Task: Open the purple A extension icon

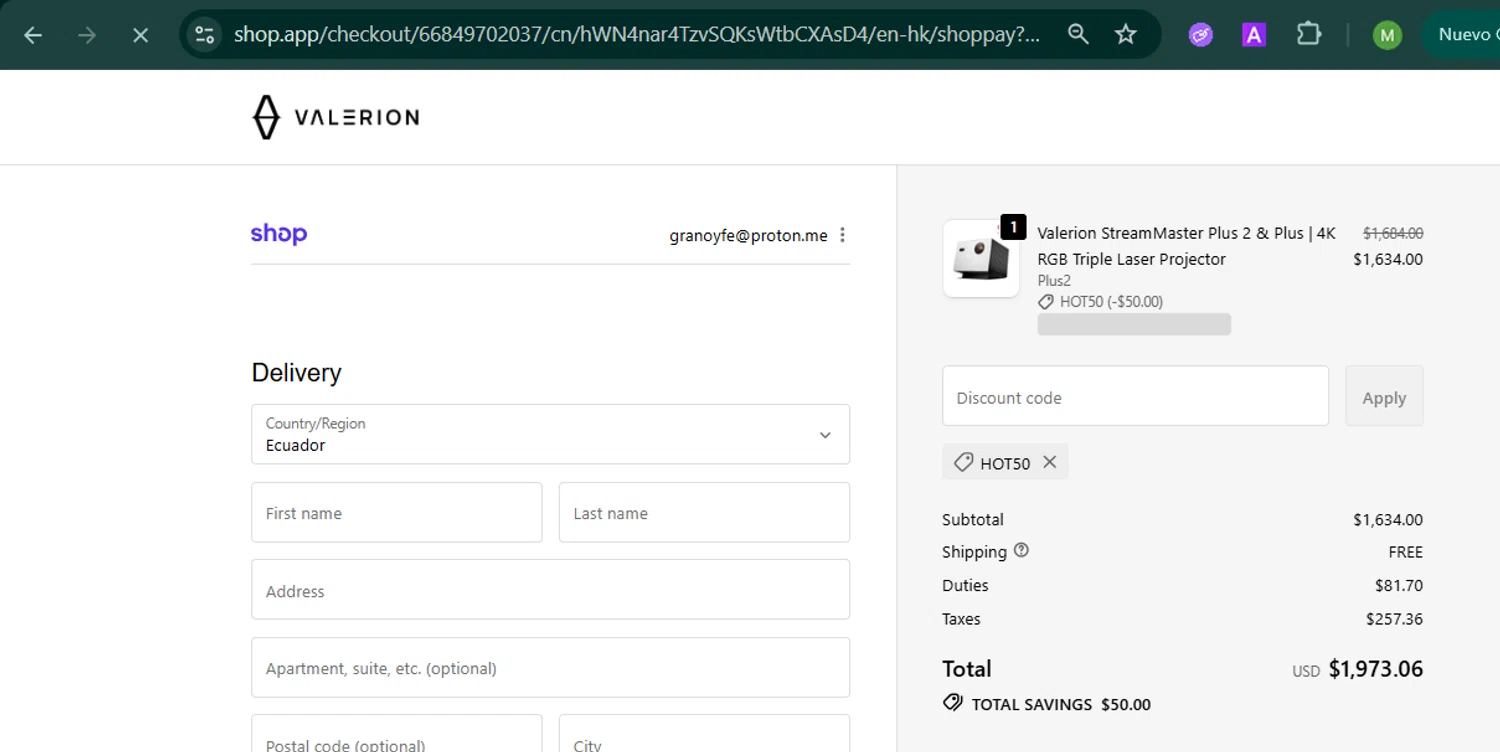Action: 1254,35
